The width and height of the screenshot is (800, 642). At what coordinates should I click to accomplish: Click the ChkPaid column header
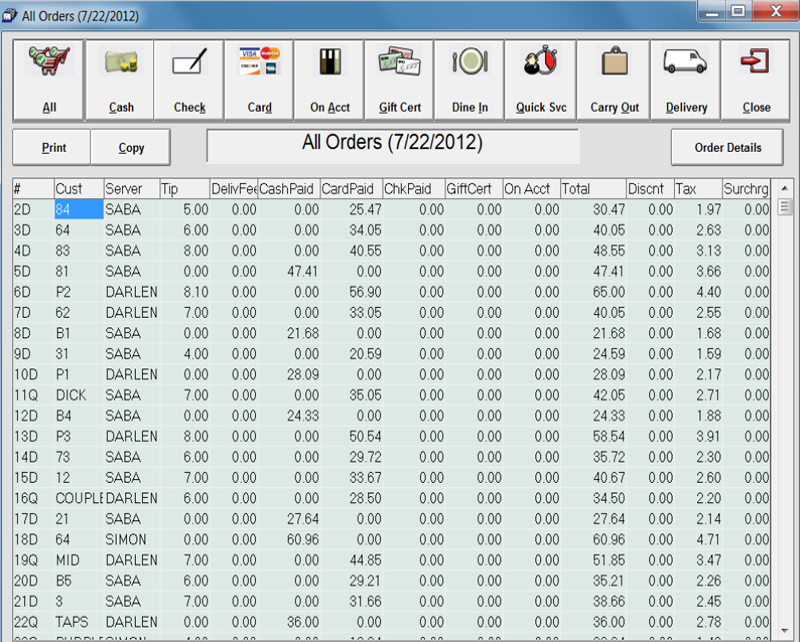pyautogui.click(x=414, y=189)
